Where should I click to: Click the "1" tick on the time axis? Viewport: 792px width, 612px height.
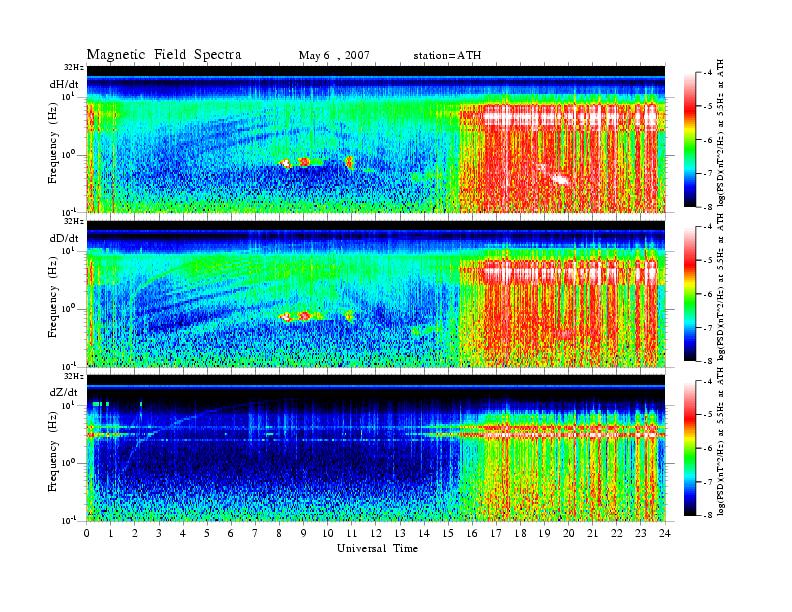point(111,534)
